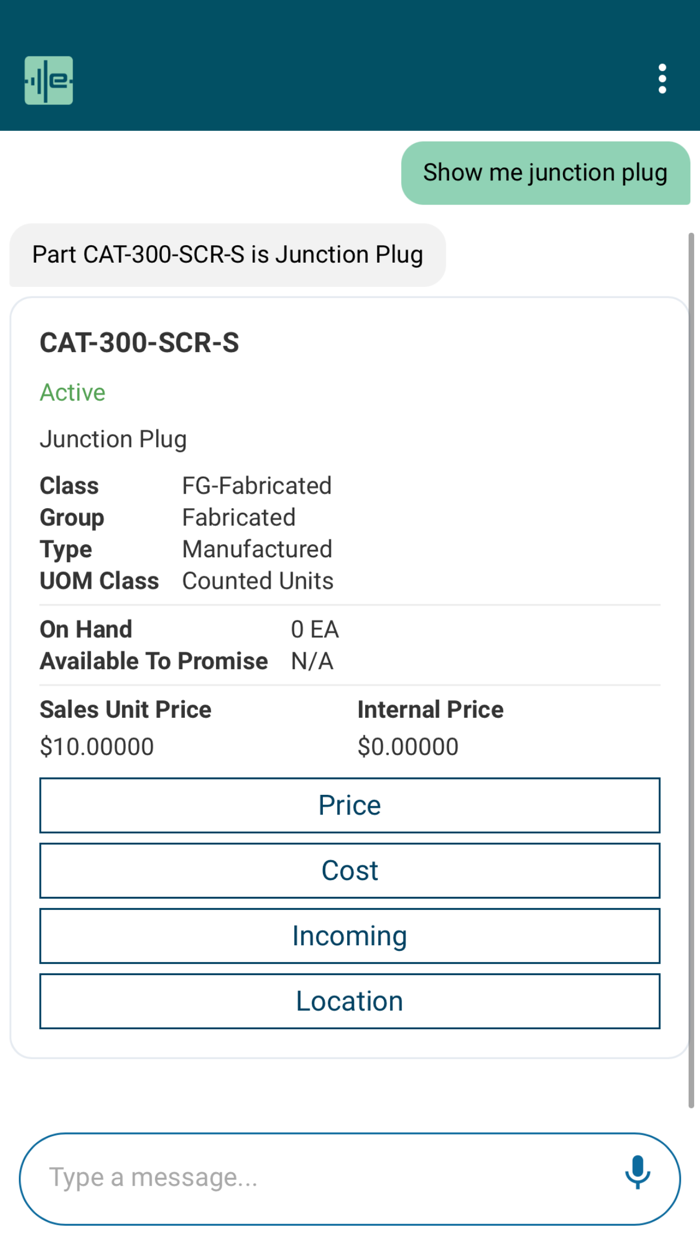
Task: Tap the Sales Unit Price value $10.00000
Action: [97, 747]
